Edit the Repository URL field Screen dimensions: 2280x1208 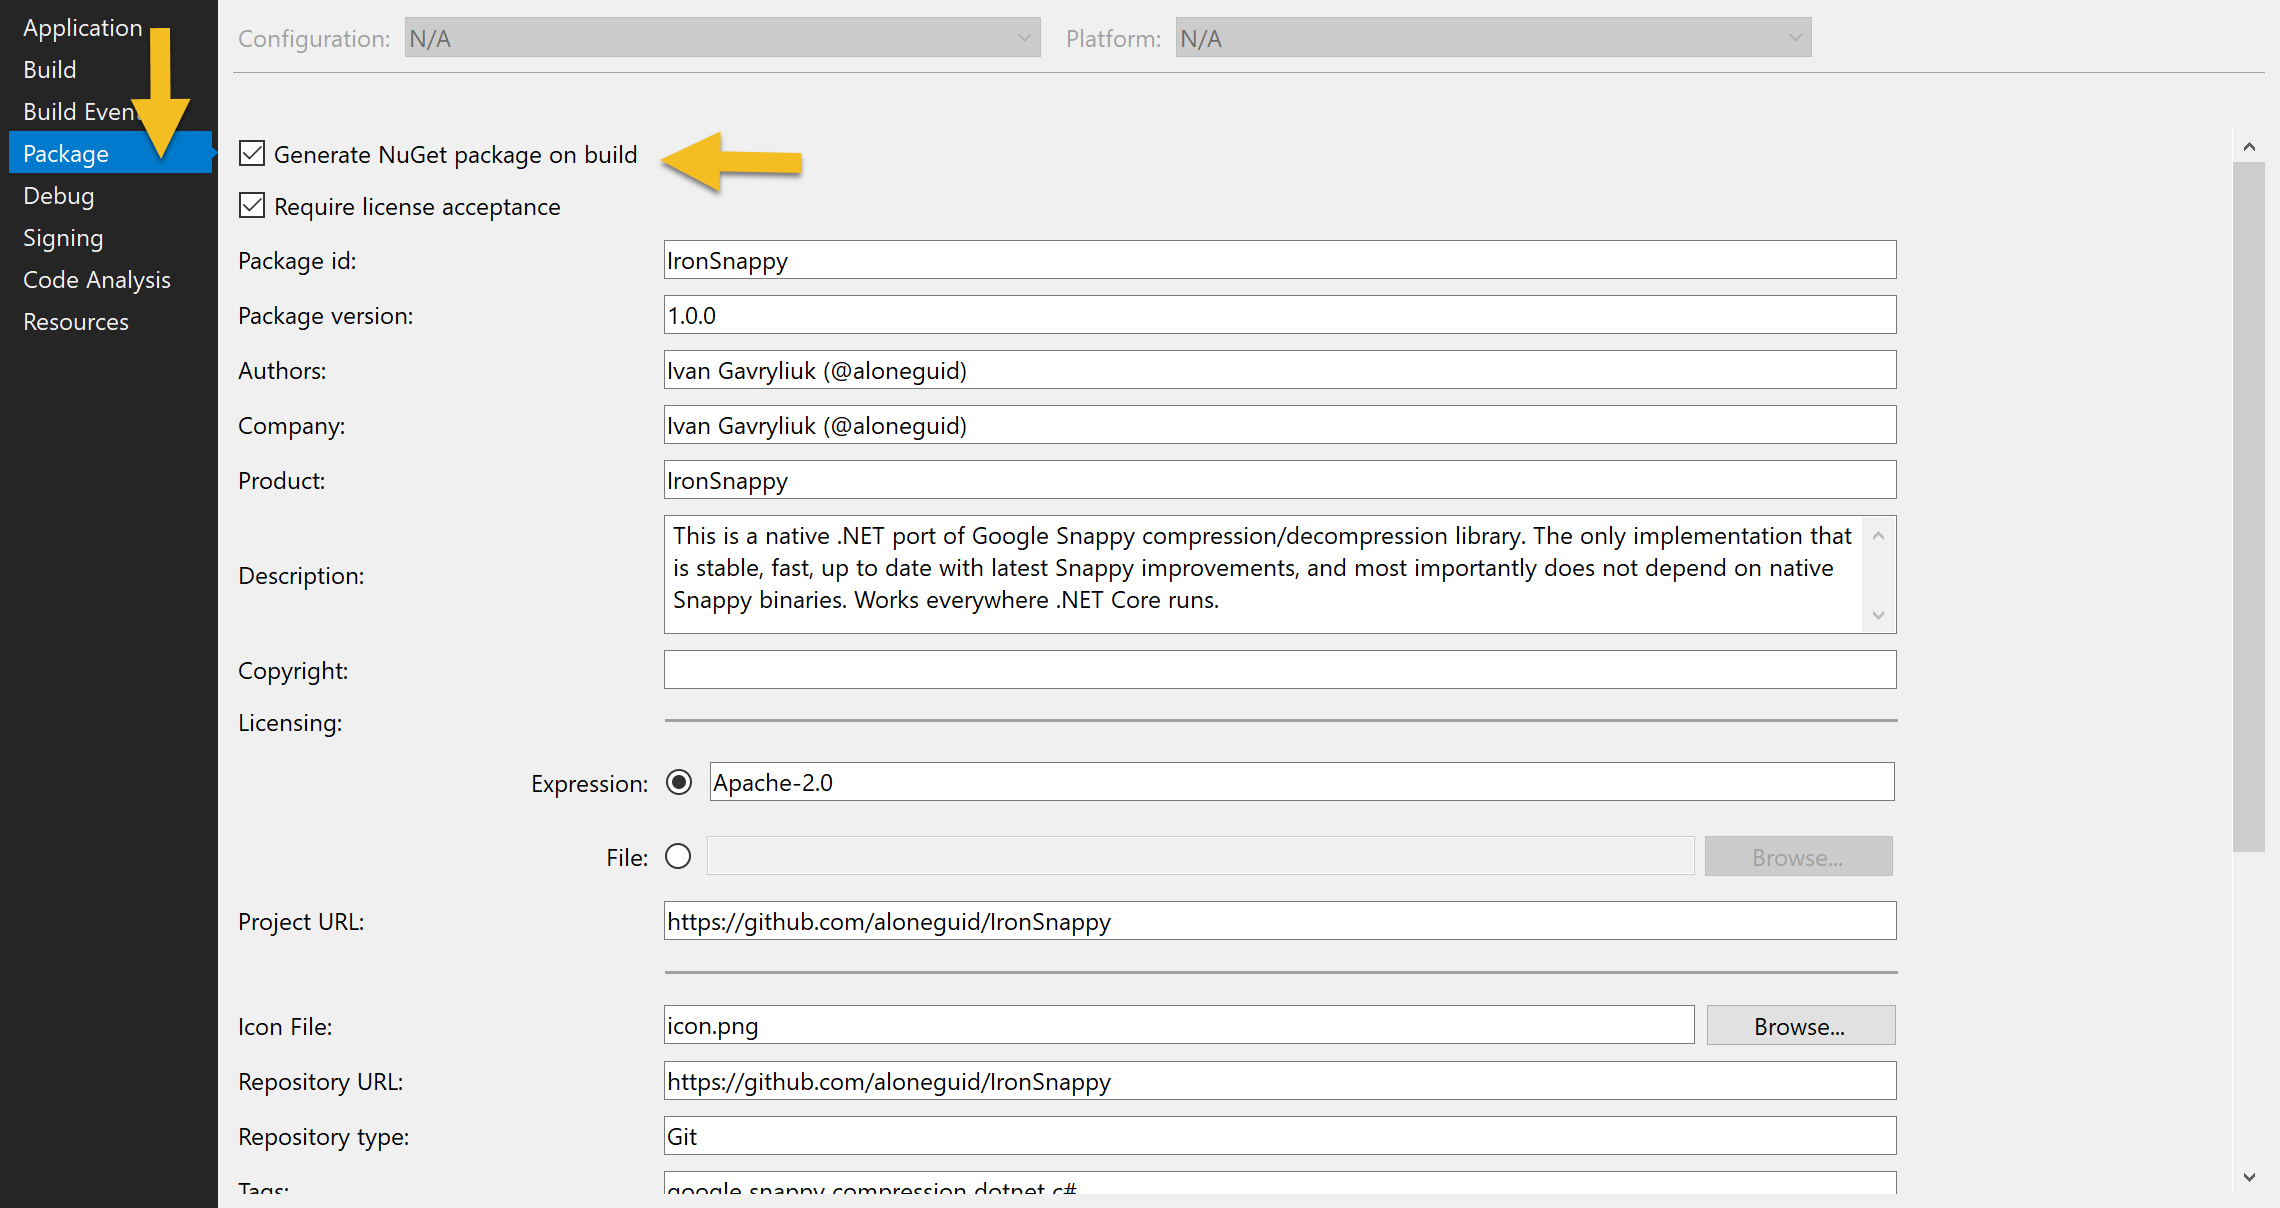point(1280,1081)
